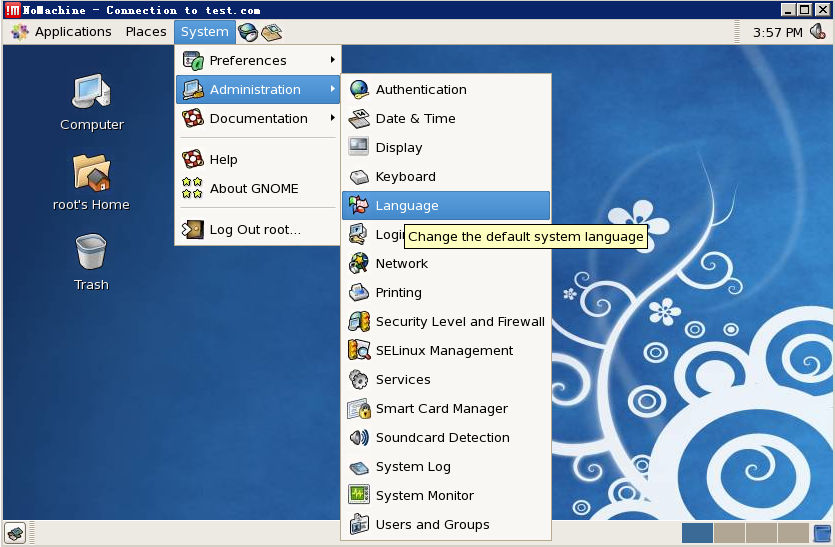Click the Printing printer icon

click(x=358, y=292)
